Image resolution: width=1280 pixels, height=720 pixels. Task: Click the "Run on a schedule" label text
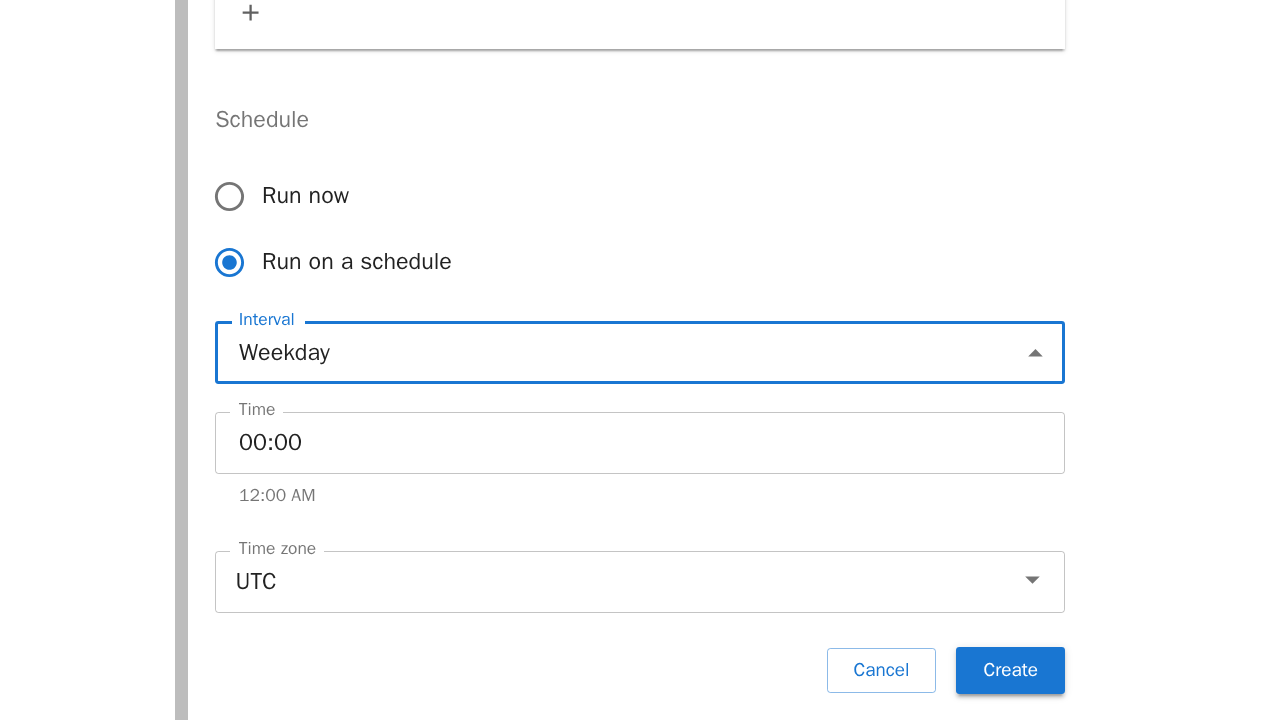pyautogui.click(x=356, y=262)
